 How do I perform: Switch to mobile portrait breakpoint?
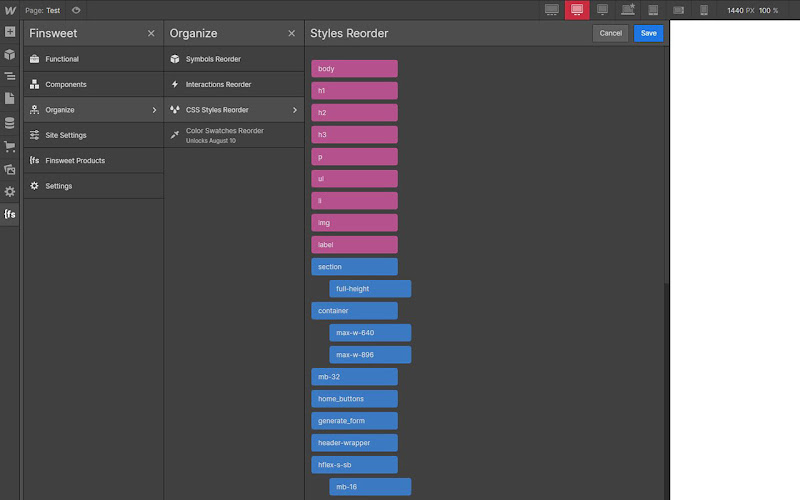point(704,10)
